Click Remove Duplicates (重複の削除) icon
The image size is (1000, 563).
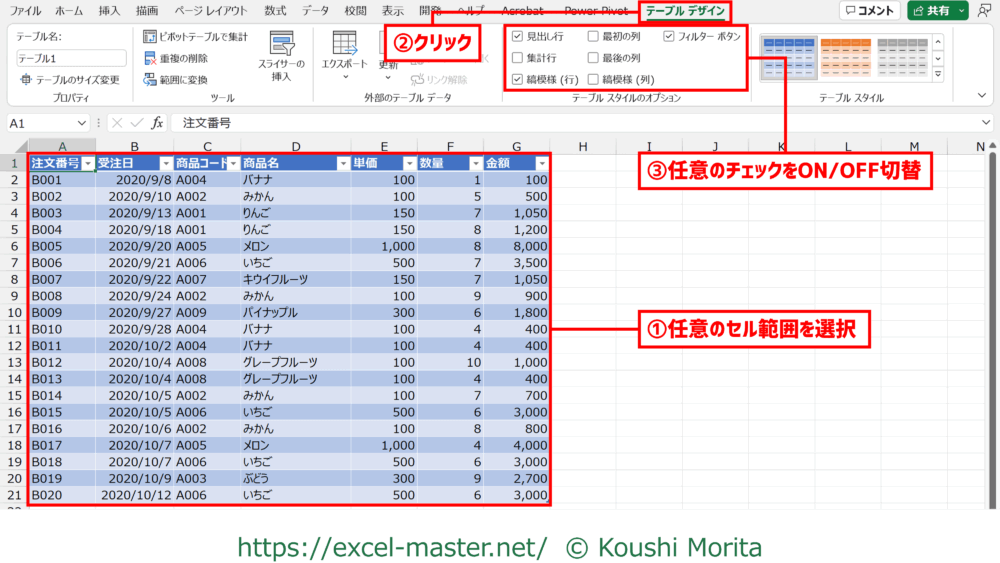pyautogui.click(x=150, y=59)
